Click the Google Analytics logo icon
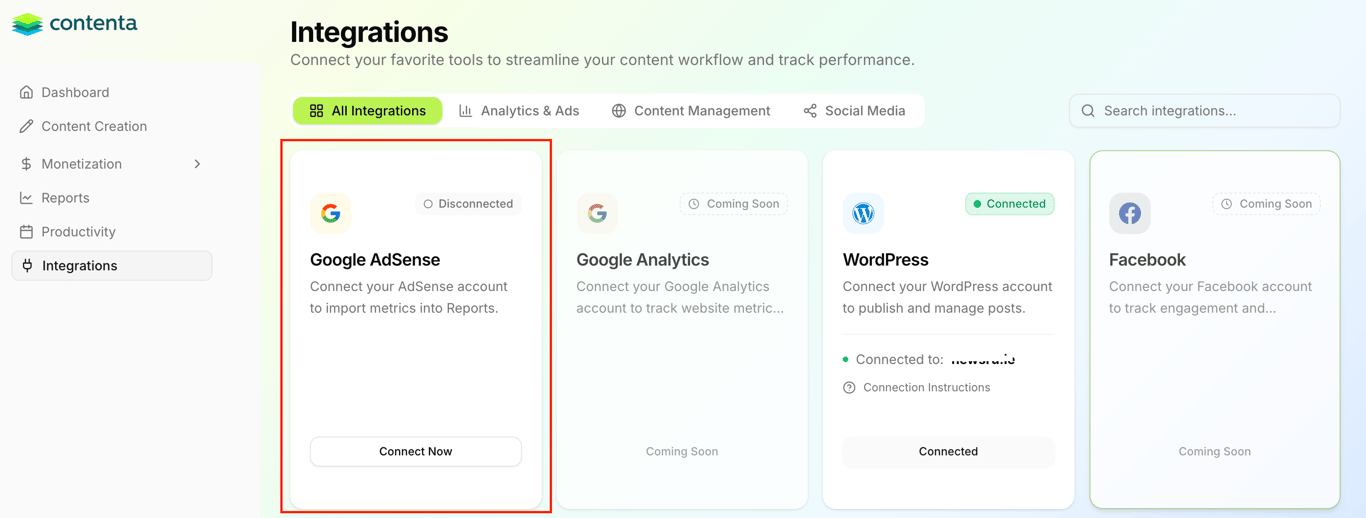Image resolution: width=1366 pixels, height=518 pixels. pyautogui.click(x=597, y=213)
